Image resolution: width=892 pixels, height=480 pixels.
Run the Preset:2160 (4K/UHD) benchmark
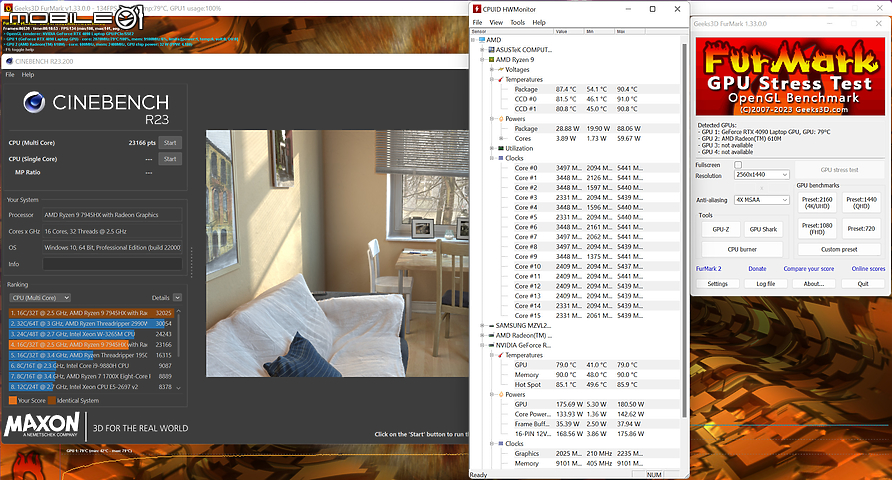click(817, 202)
